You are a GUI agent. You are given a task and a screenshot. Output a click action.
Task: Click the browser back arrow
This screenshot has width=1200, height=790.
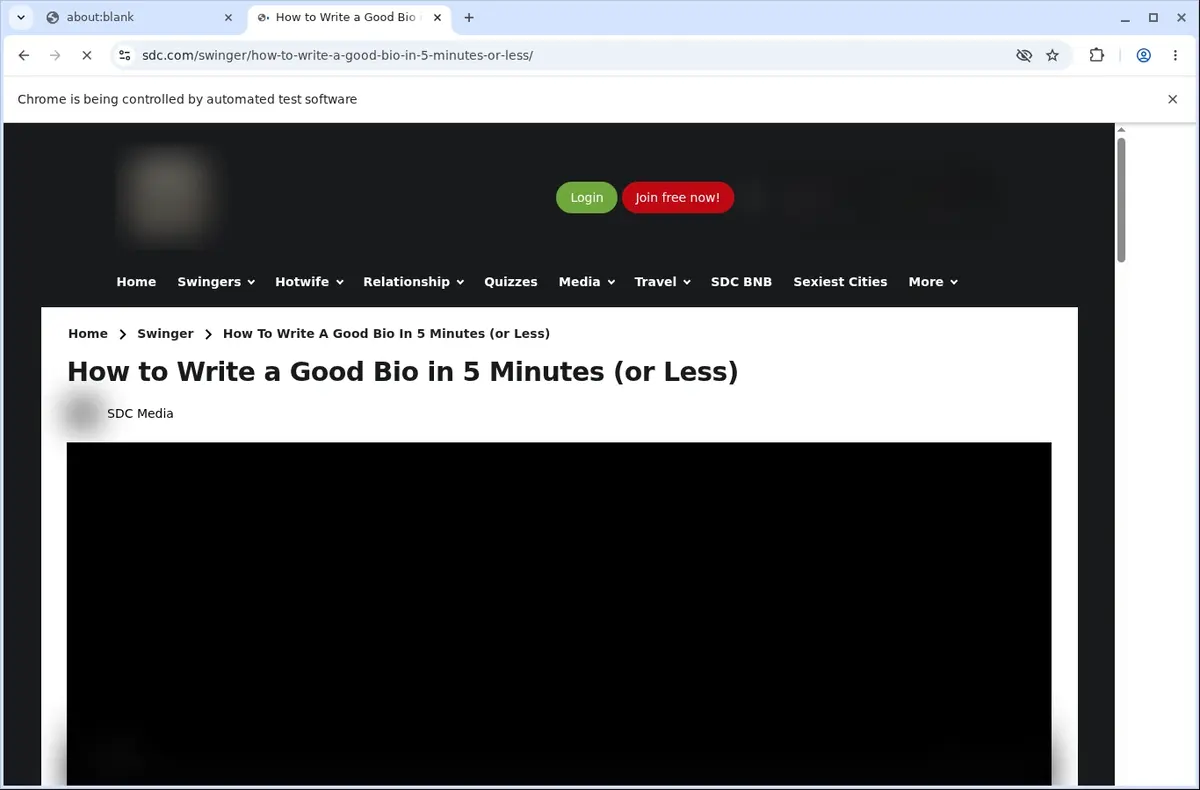pos(24,56)
